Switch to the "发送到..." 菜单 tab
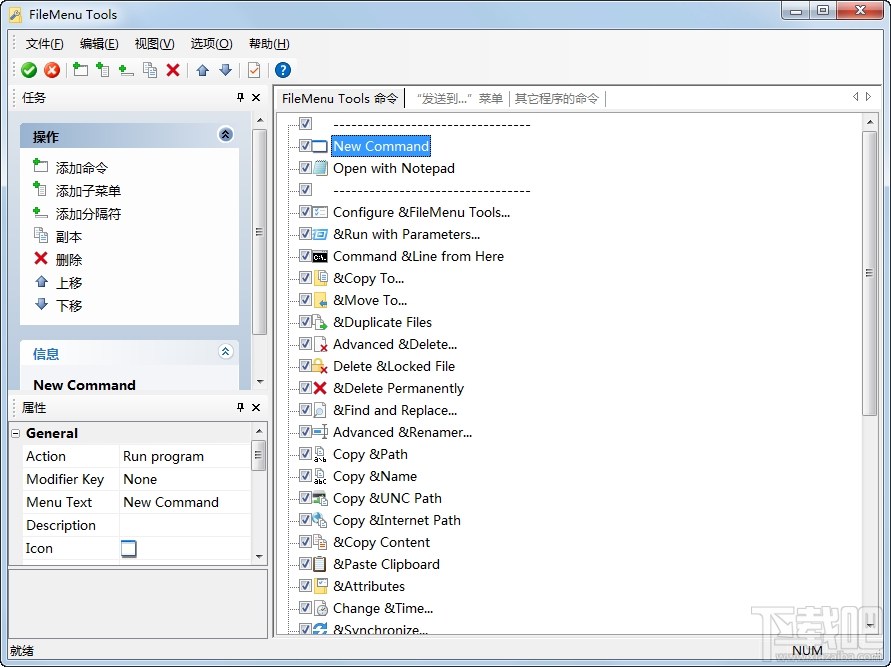Image resolution: width=891 pixels, height=667 pixels. click(x=459, y=99)
